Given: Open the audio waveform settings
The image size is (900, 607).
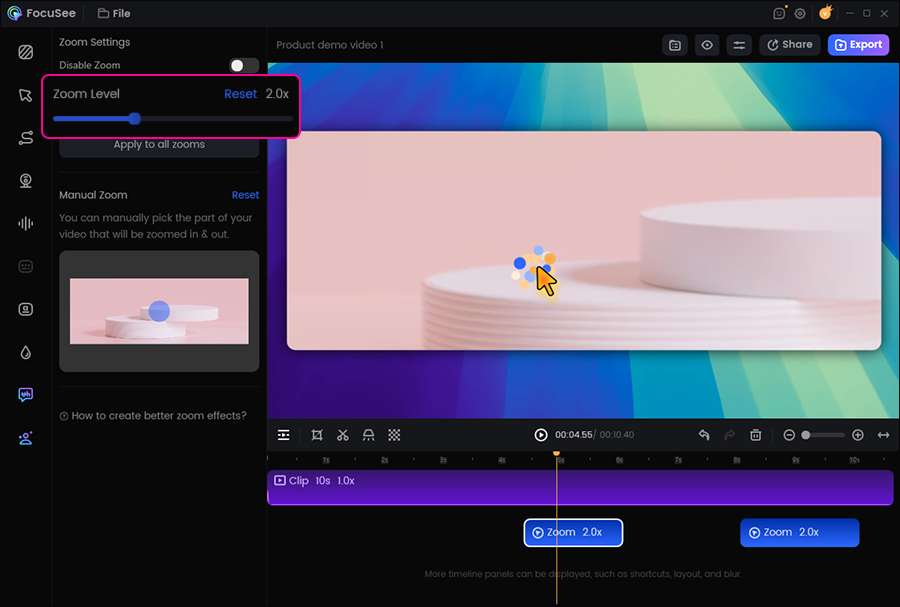Looking at the screenshot, I should click(26, 224).
